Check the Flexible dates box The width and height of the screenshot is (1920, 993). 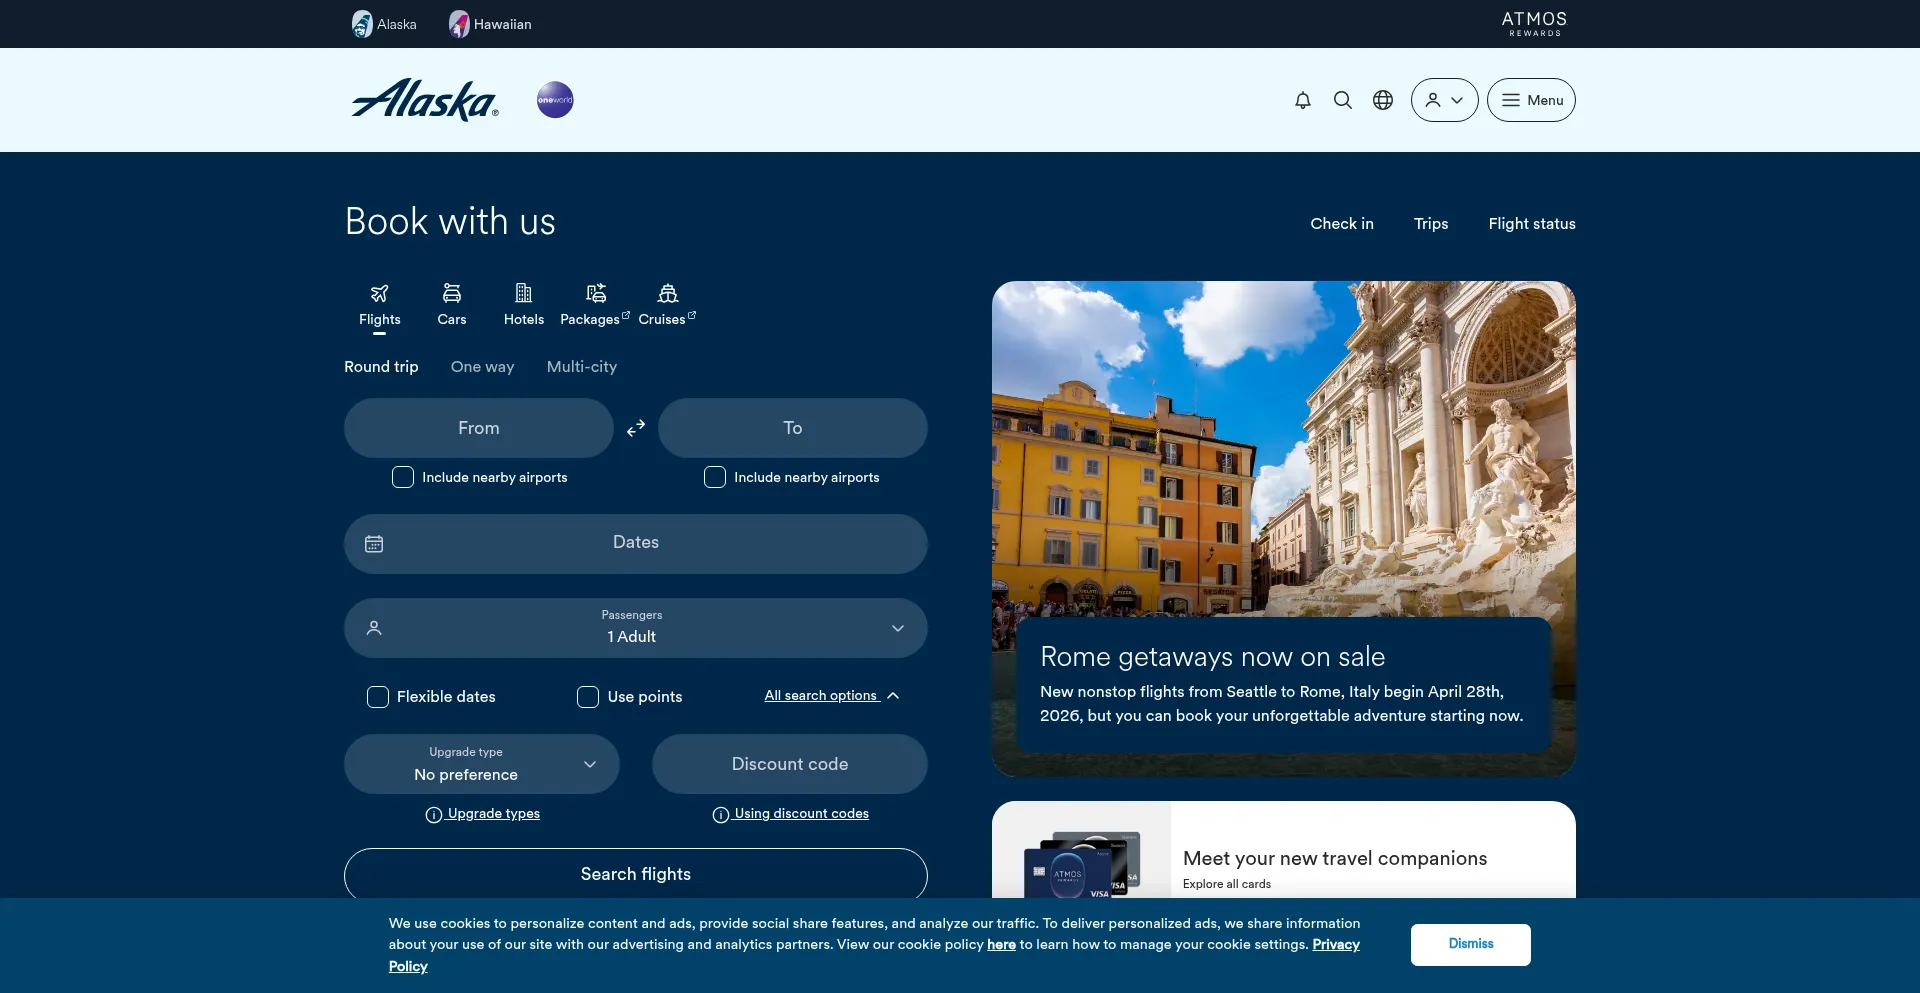point(378,697)
